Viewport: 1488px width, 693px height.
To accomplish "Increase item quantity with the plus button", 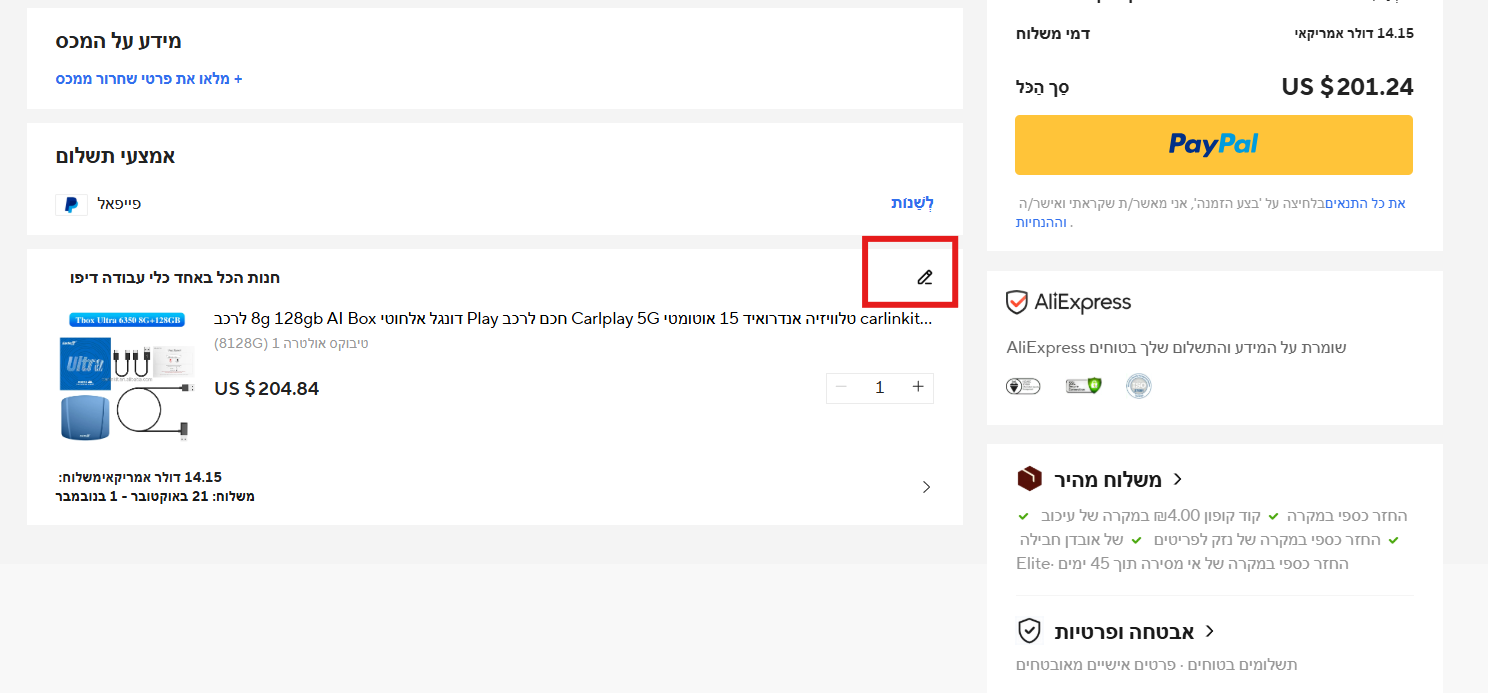I will tap(918, 387).
